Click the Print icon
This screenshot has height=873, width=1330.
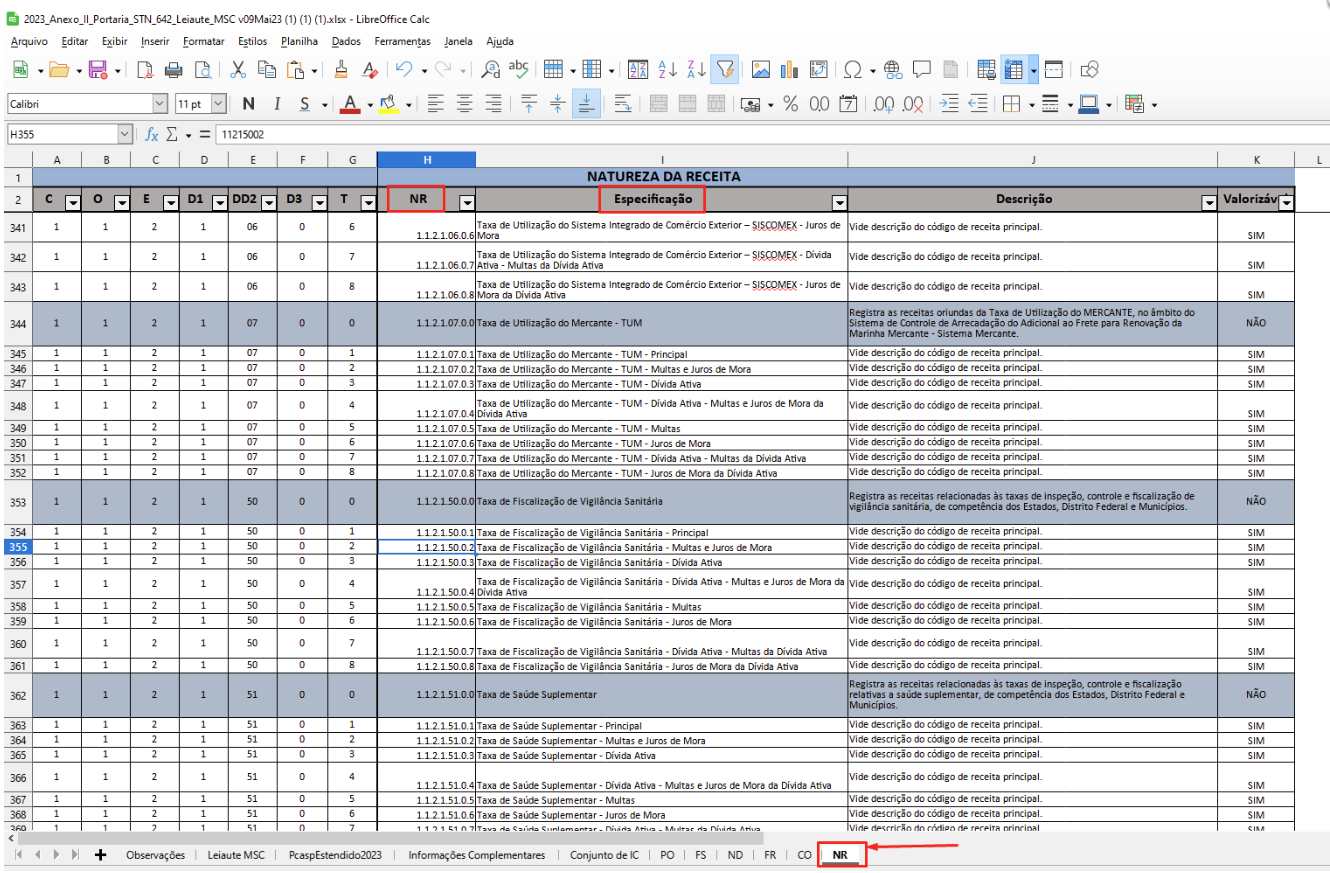(174, 69)
